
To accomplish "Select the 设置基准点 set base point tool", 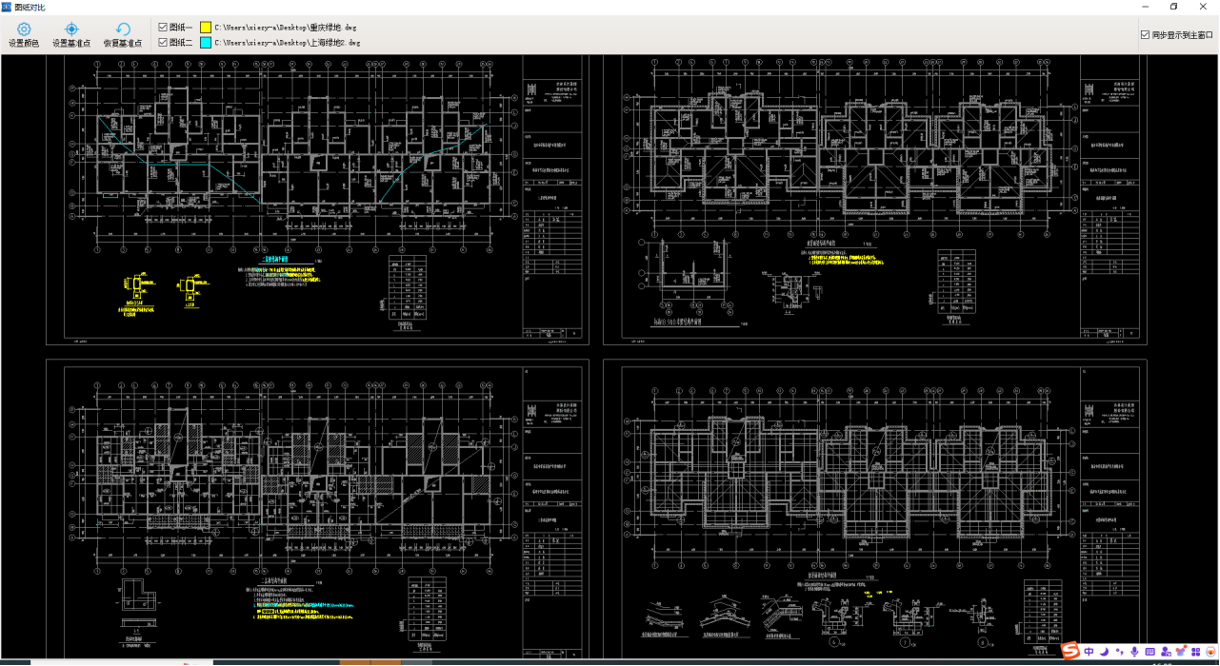I will coord(71,35).
